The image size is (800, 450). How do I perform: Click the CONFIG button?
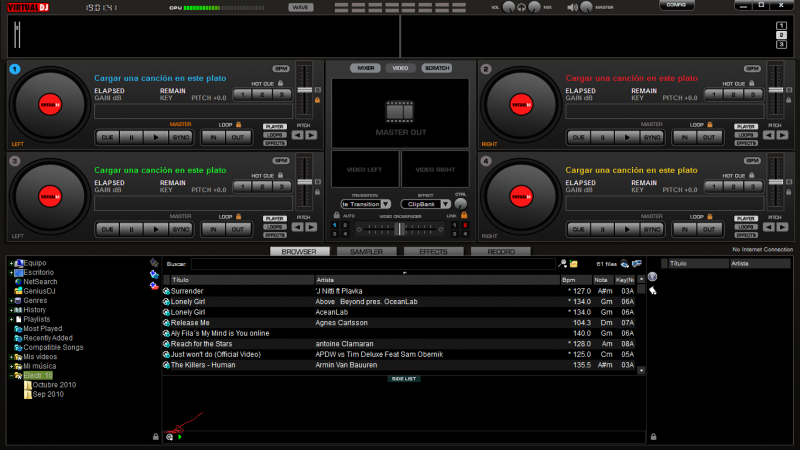point(675,5)
